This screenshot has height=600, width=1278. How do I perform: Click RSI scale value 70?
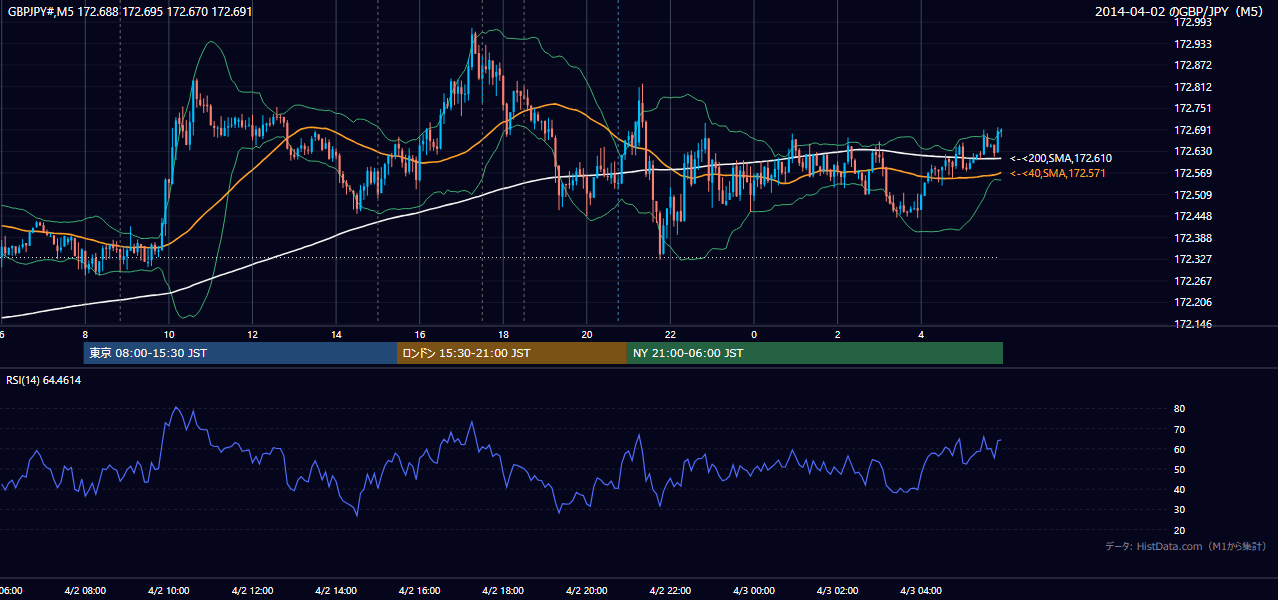click(x=1179, y=429)
